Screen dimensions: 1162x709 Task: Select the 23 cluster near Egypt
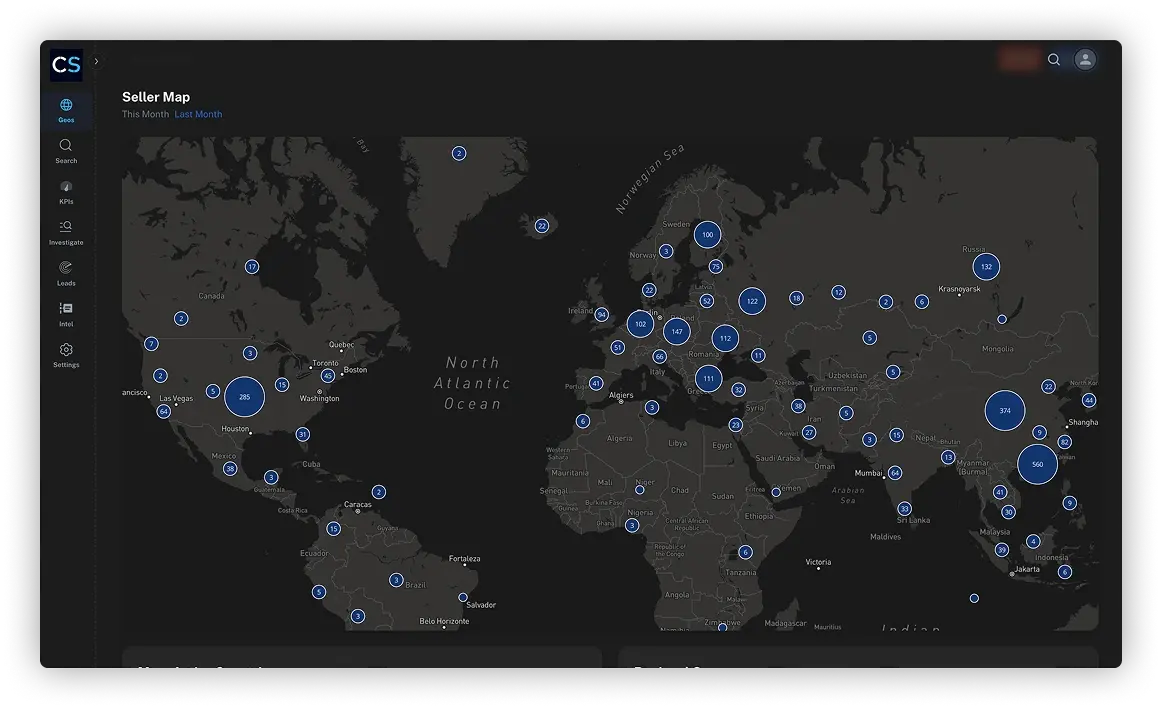(x=735, y=425)
